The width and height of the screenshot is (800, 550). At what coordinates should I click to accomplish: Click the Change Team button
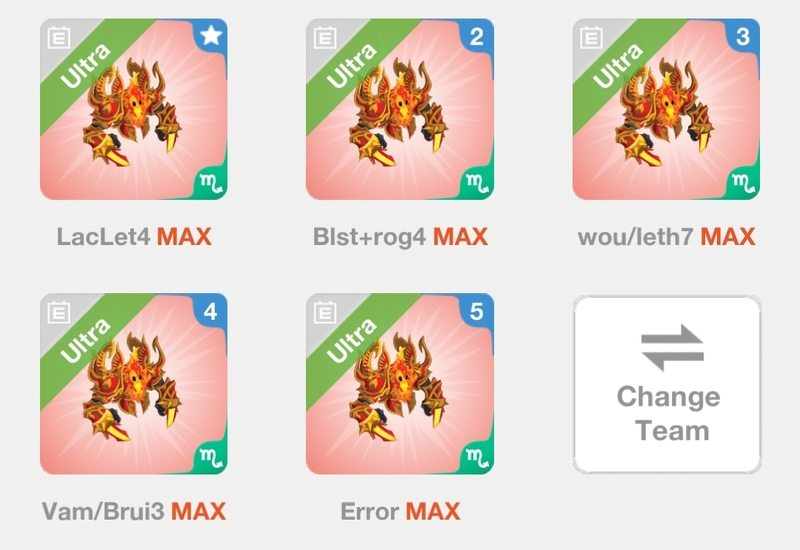click(x=667, y=385)
